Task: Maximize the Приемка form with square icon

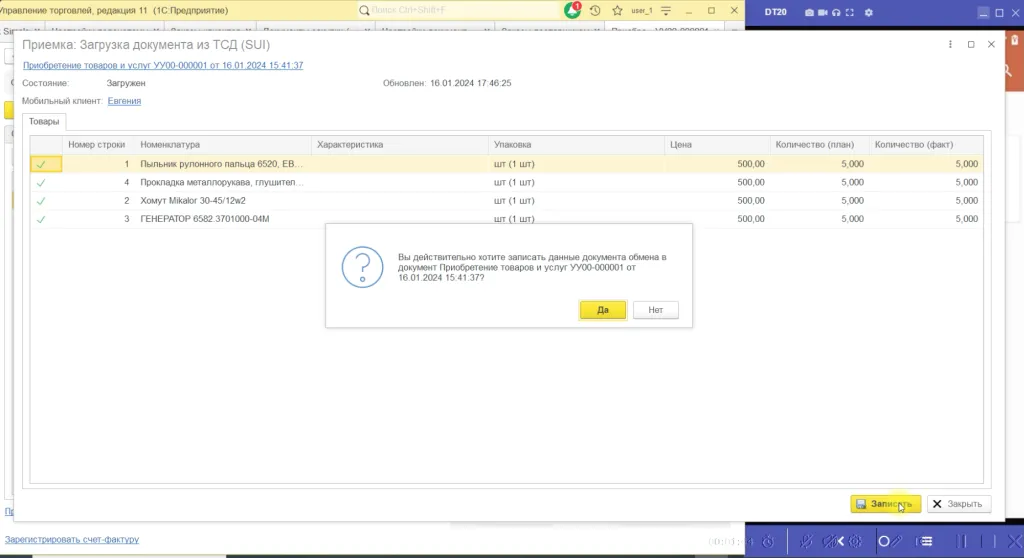Action: [971, 44]
